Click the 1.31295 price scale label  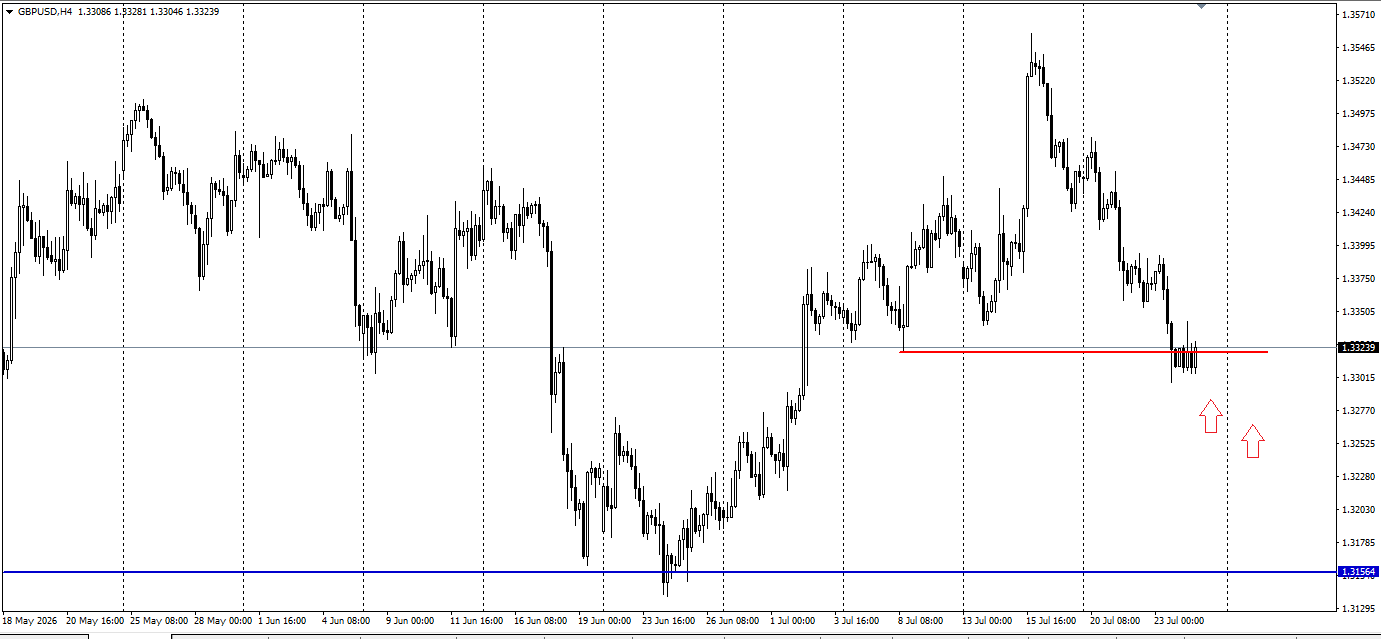click(1358, 609)
